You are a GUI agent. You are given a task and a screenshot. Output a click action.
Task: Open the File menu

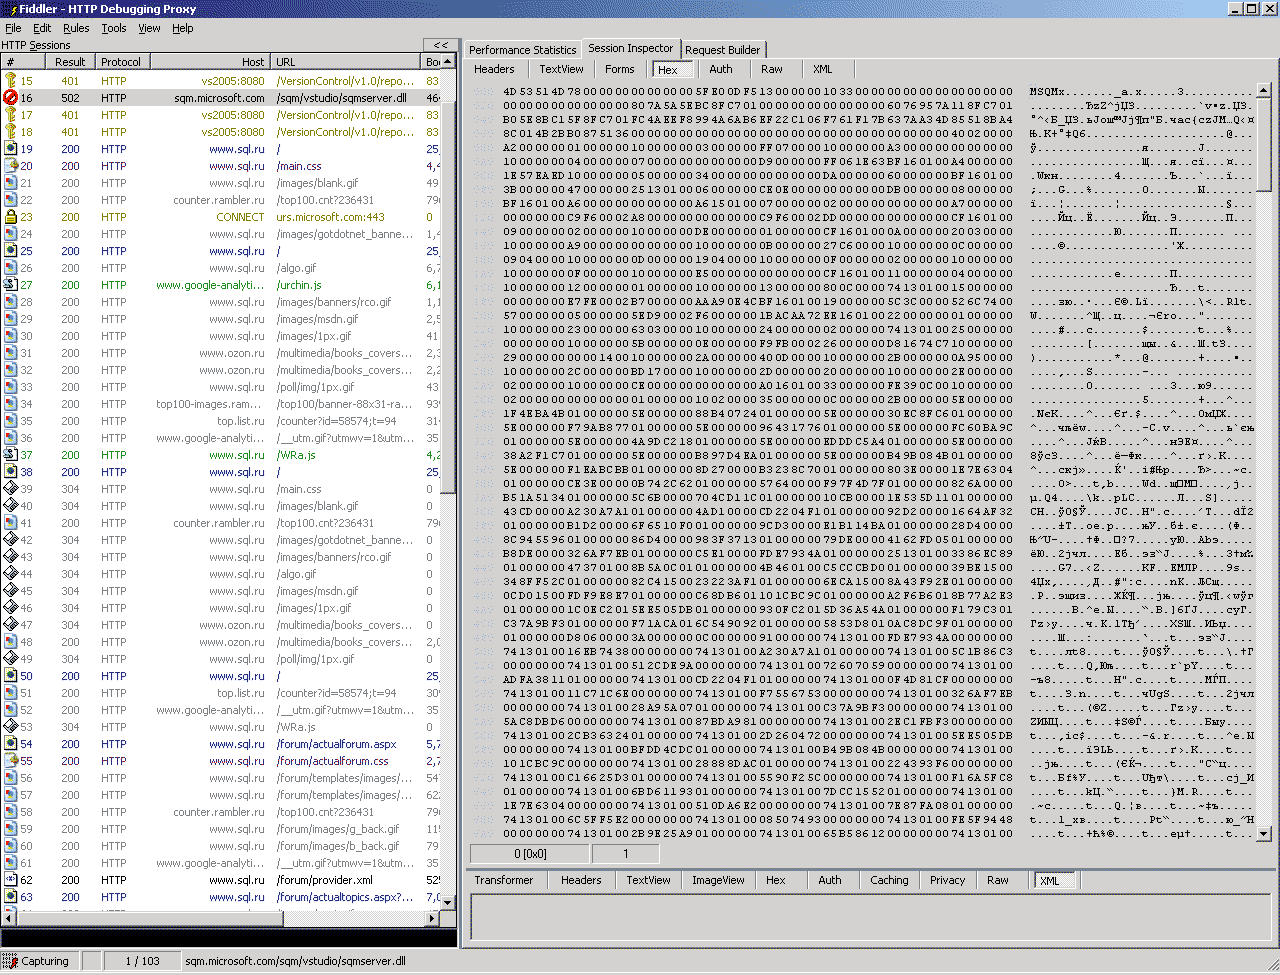[13, 28]
